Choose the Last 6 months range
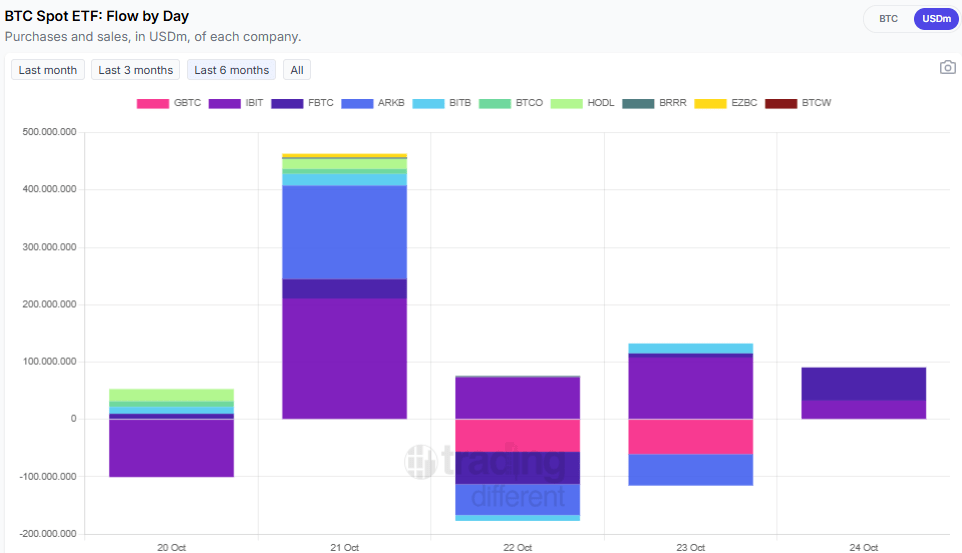 231,70
